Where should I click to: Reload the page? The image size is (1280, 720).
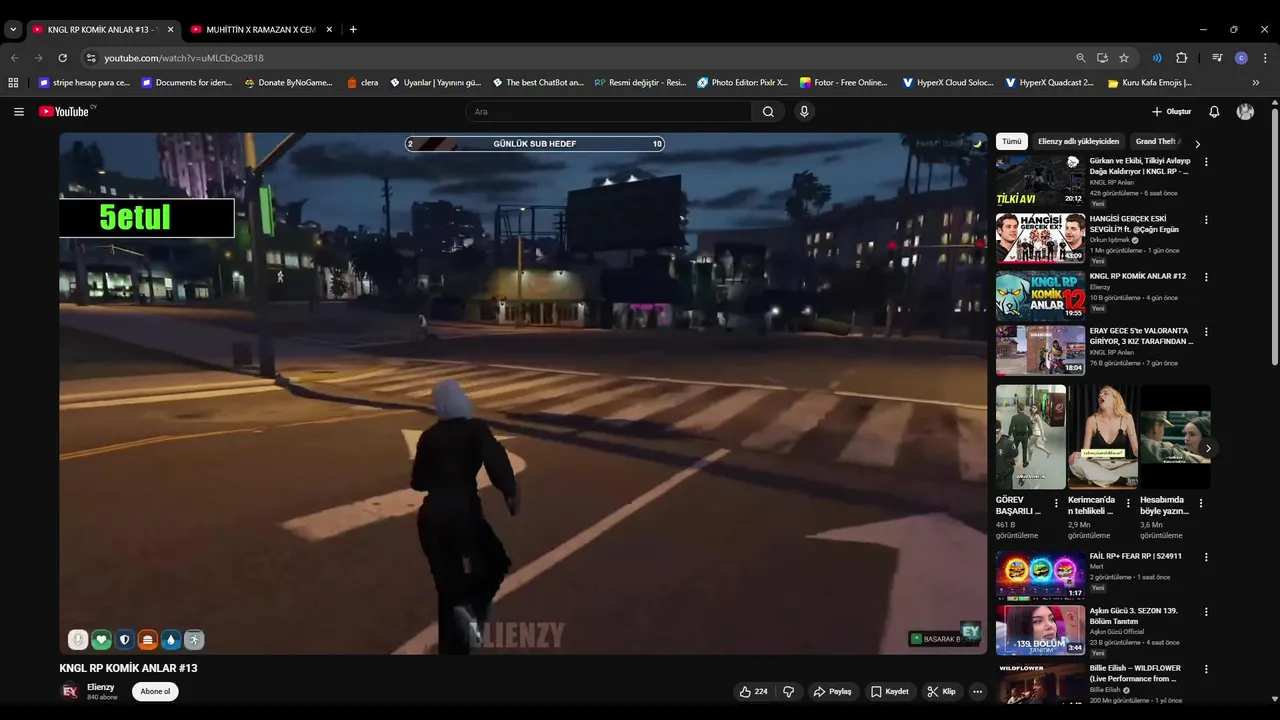(62, 58)
